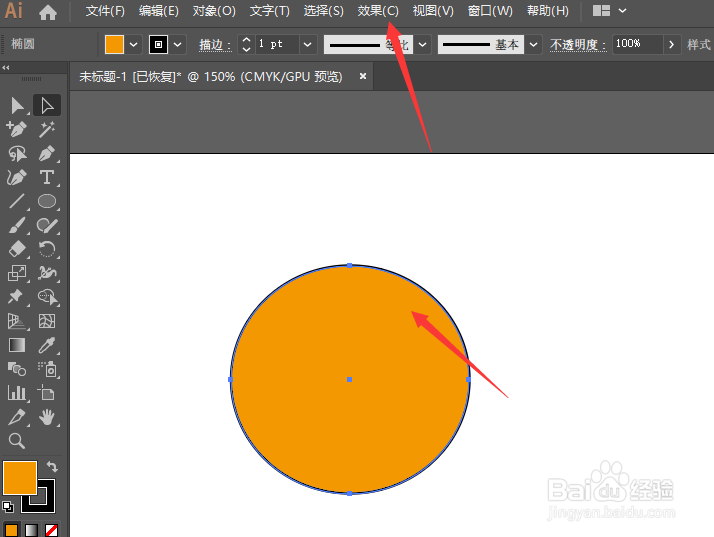This screenshot has width=714, height=537.
Task: Click the large orange fill swatch
Action: click(19, 477)
